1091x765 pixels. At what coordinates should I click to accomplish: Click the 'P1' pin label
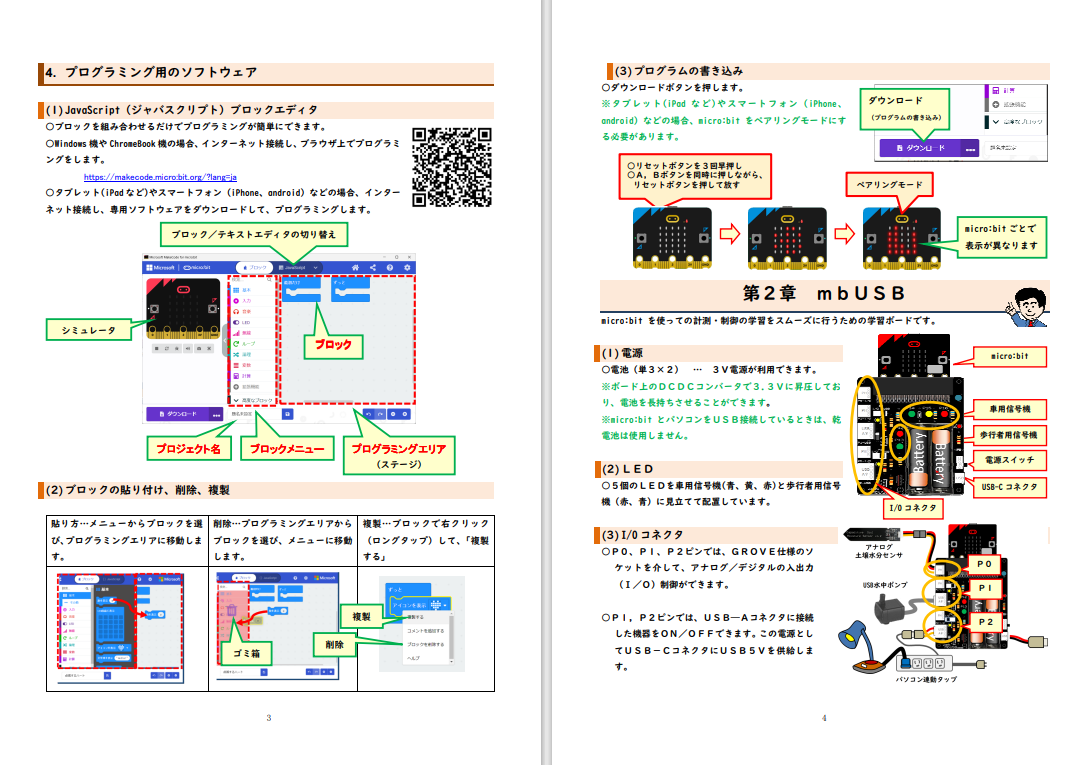tap(985, 588)
